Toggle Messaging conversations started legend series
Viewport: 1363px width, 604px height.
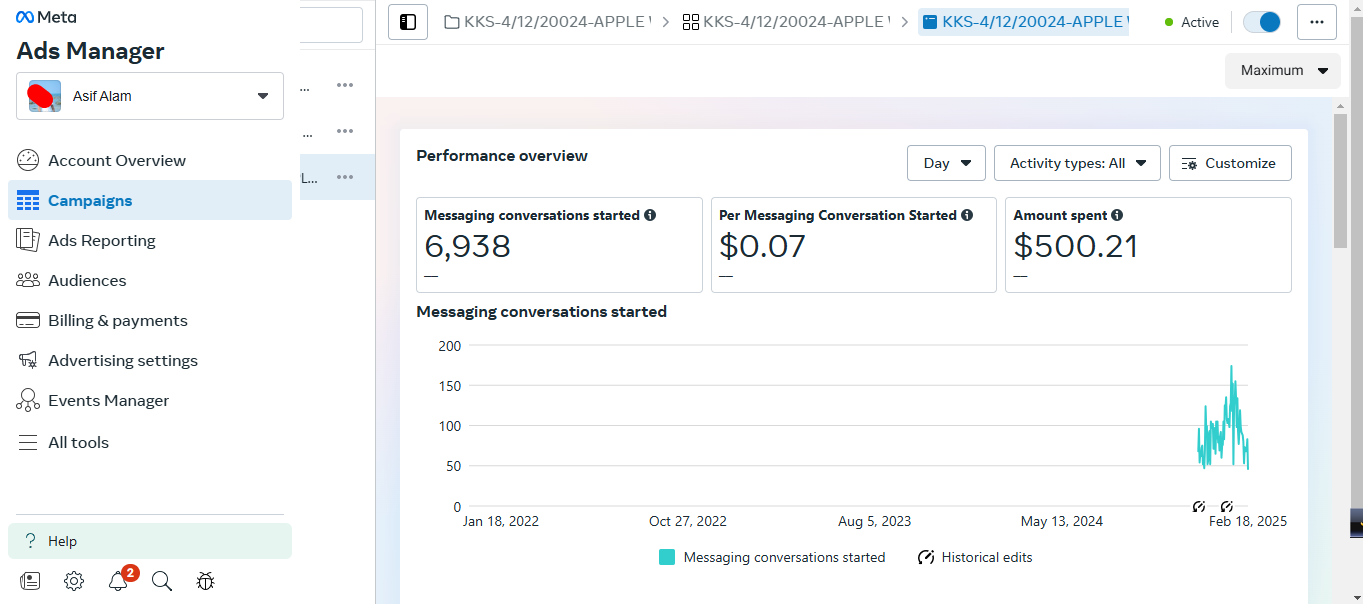tap(772, 557)
